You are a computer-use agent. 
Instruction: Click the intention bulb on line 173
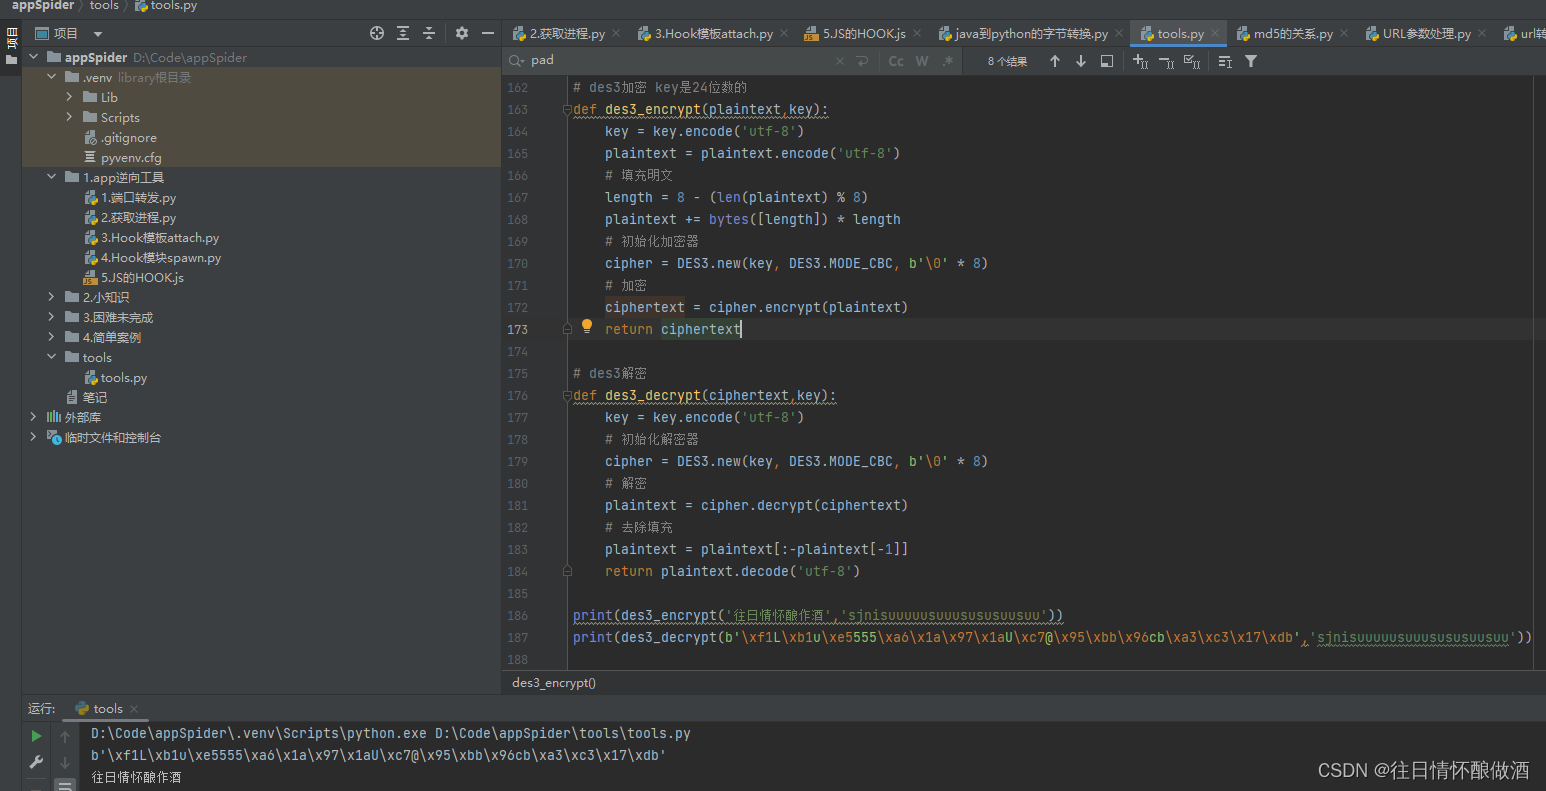(x=587, y=326)
